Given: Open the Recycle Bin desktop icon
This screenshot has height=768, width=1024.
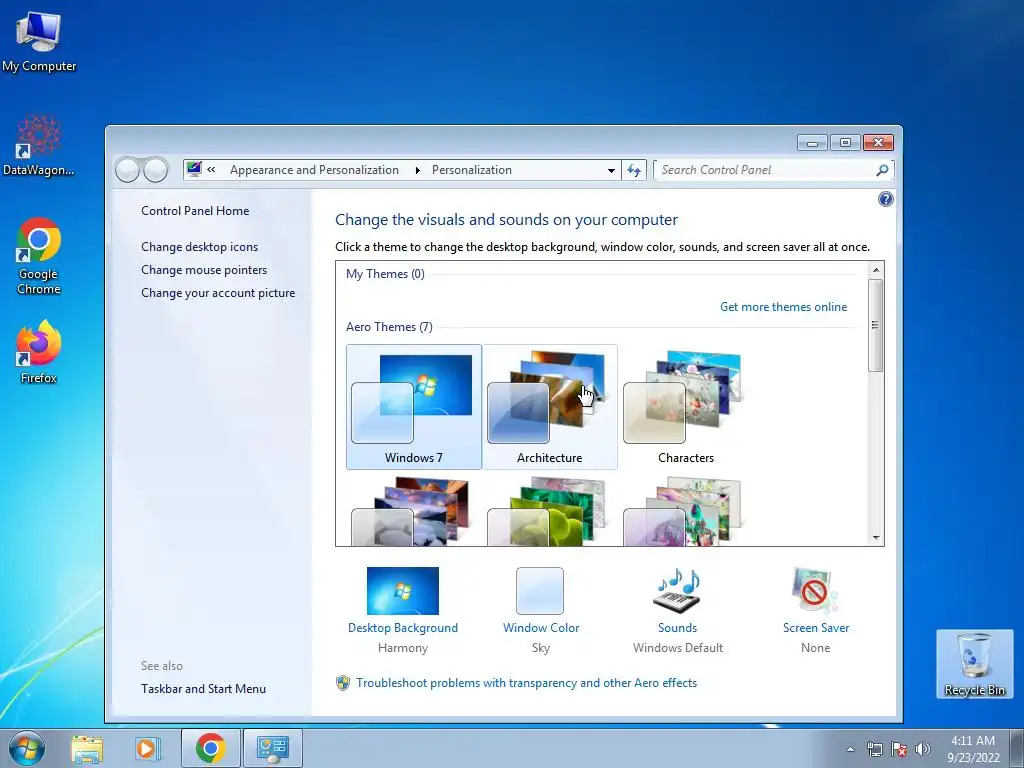Looking at the screenshot, I should pyautogui.click(x=974, y=664).
